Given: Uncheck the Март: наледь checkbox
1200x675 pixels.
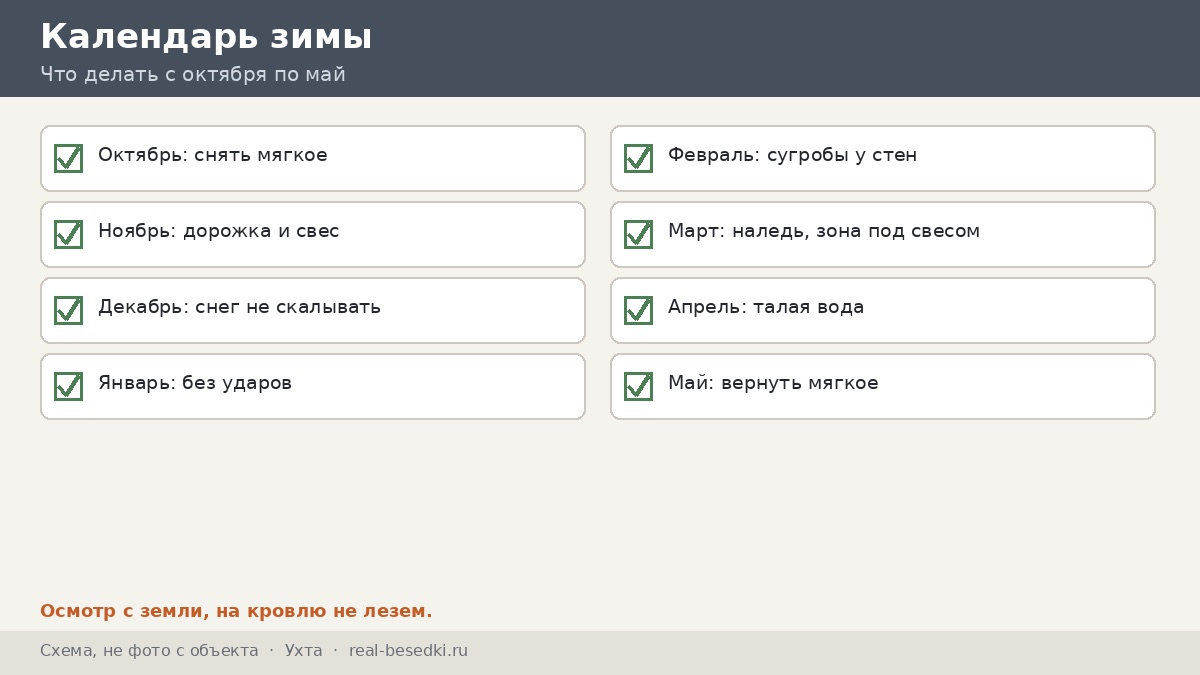Looking at the screenshot, I should coord(638,234).
